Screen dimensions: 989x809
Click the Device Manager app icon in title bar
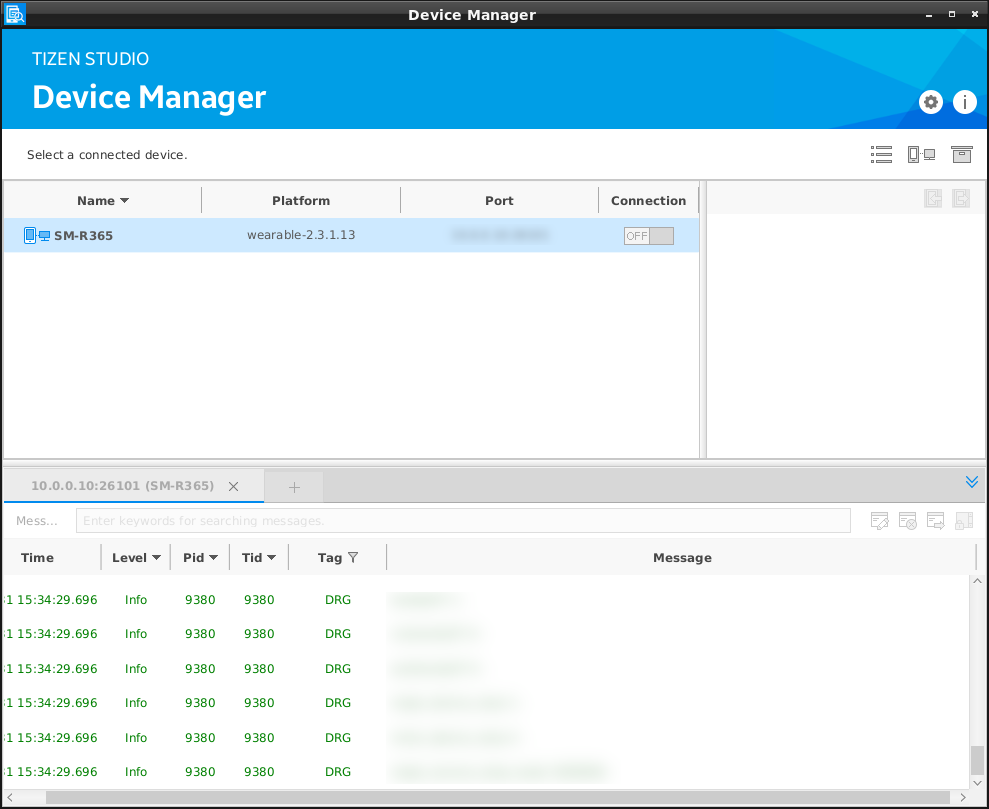tap(15, 14)
